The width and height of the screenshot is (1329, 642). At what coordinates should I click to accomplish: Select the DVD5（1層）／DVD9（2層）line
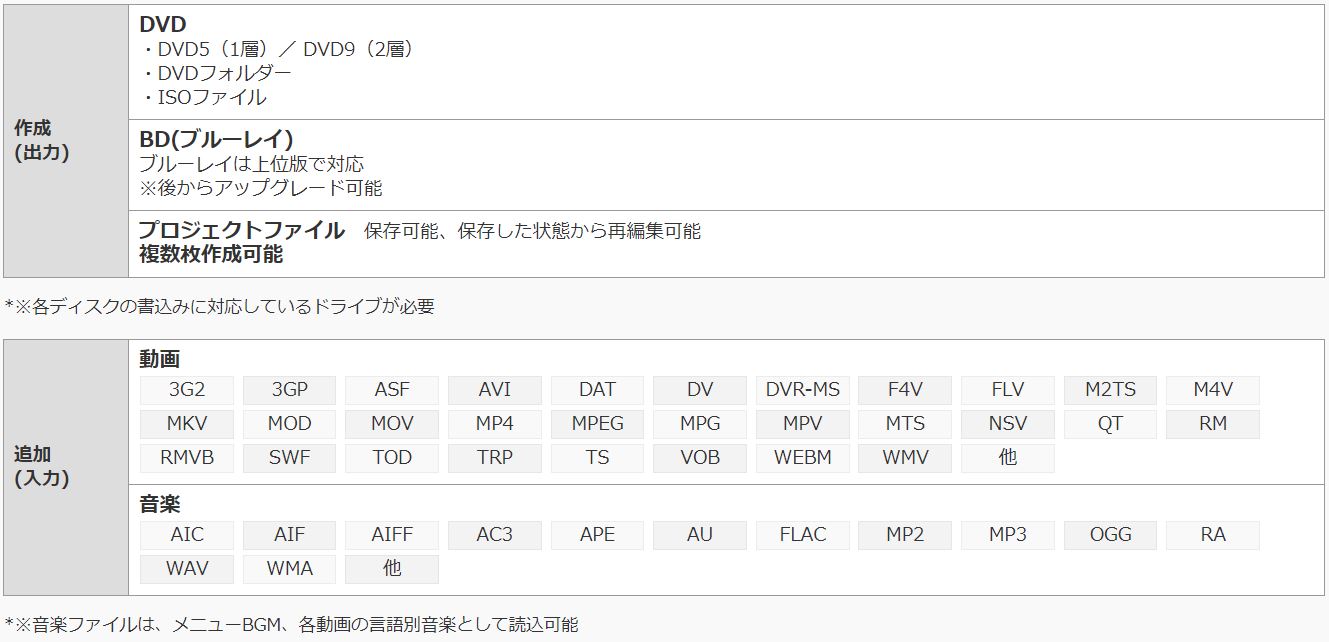[x=277, y=49]
